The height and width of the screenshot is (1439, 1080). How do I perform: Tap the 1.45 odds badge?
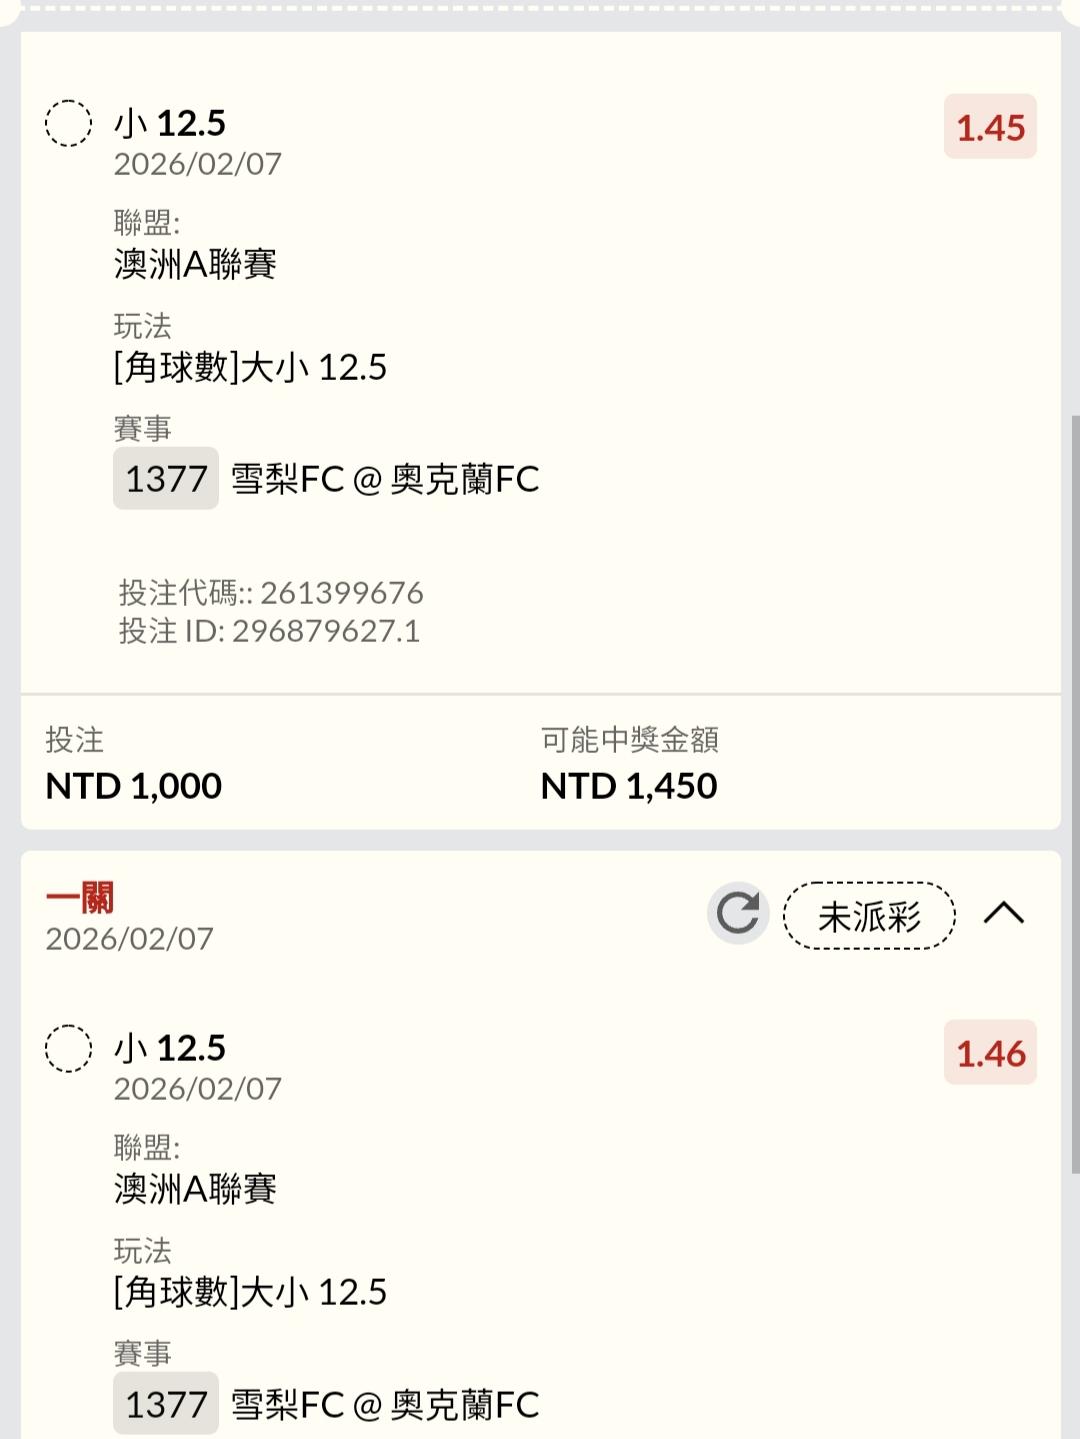click(x=990, y=127)
